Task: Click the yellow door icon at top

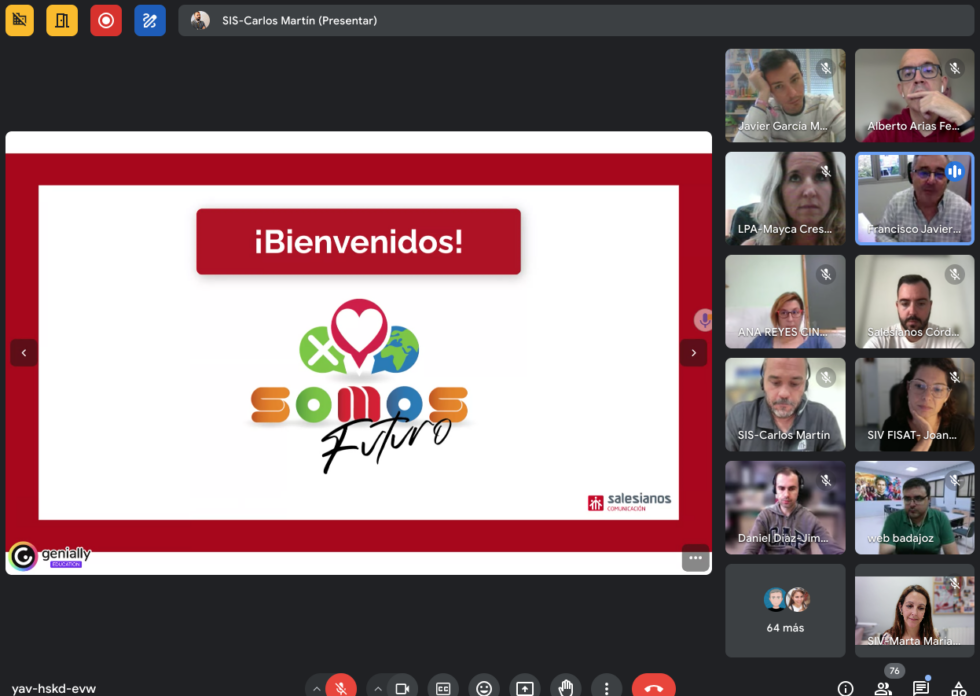Action: pos(62,20)
